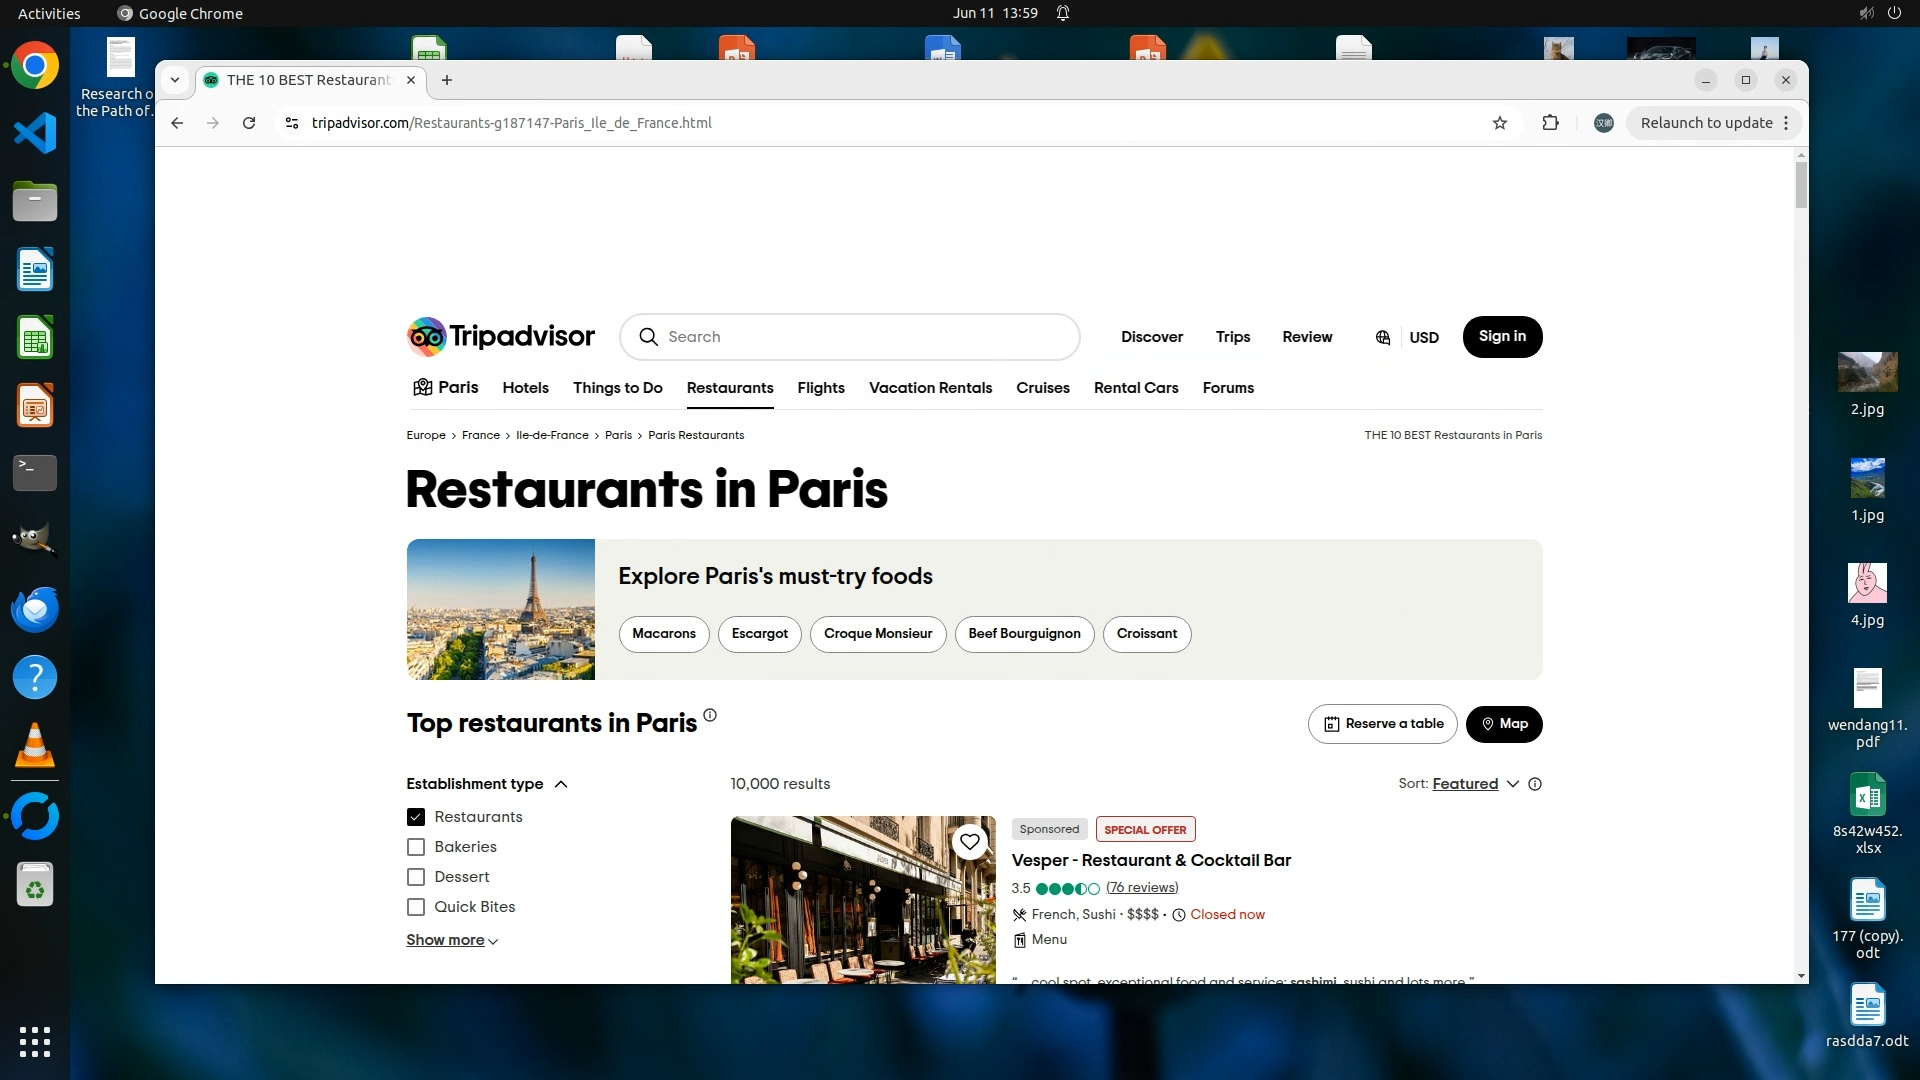
Task: Check the Bakeries checkbox
Action: click(x=416, y=847)
